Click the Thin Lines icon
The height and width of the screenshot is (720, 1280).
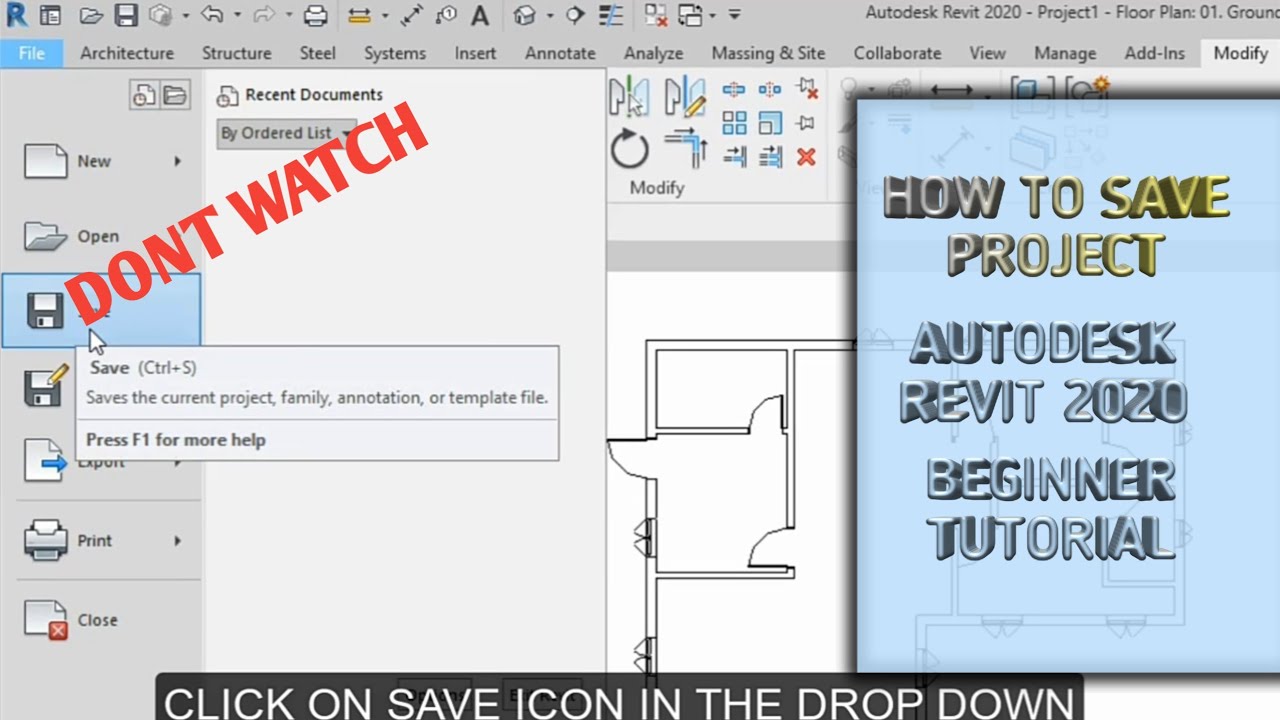611,15
